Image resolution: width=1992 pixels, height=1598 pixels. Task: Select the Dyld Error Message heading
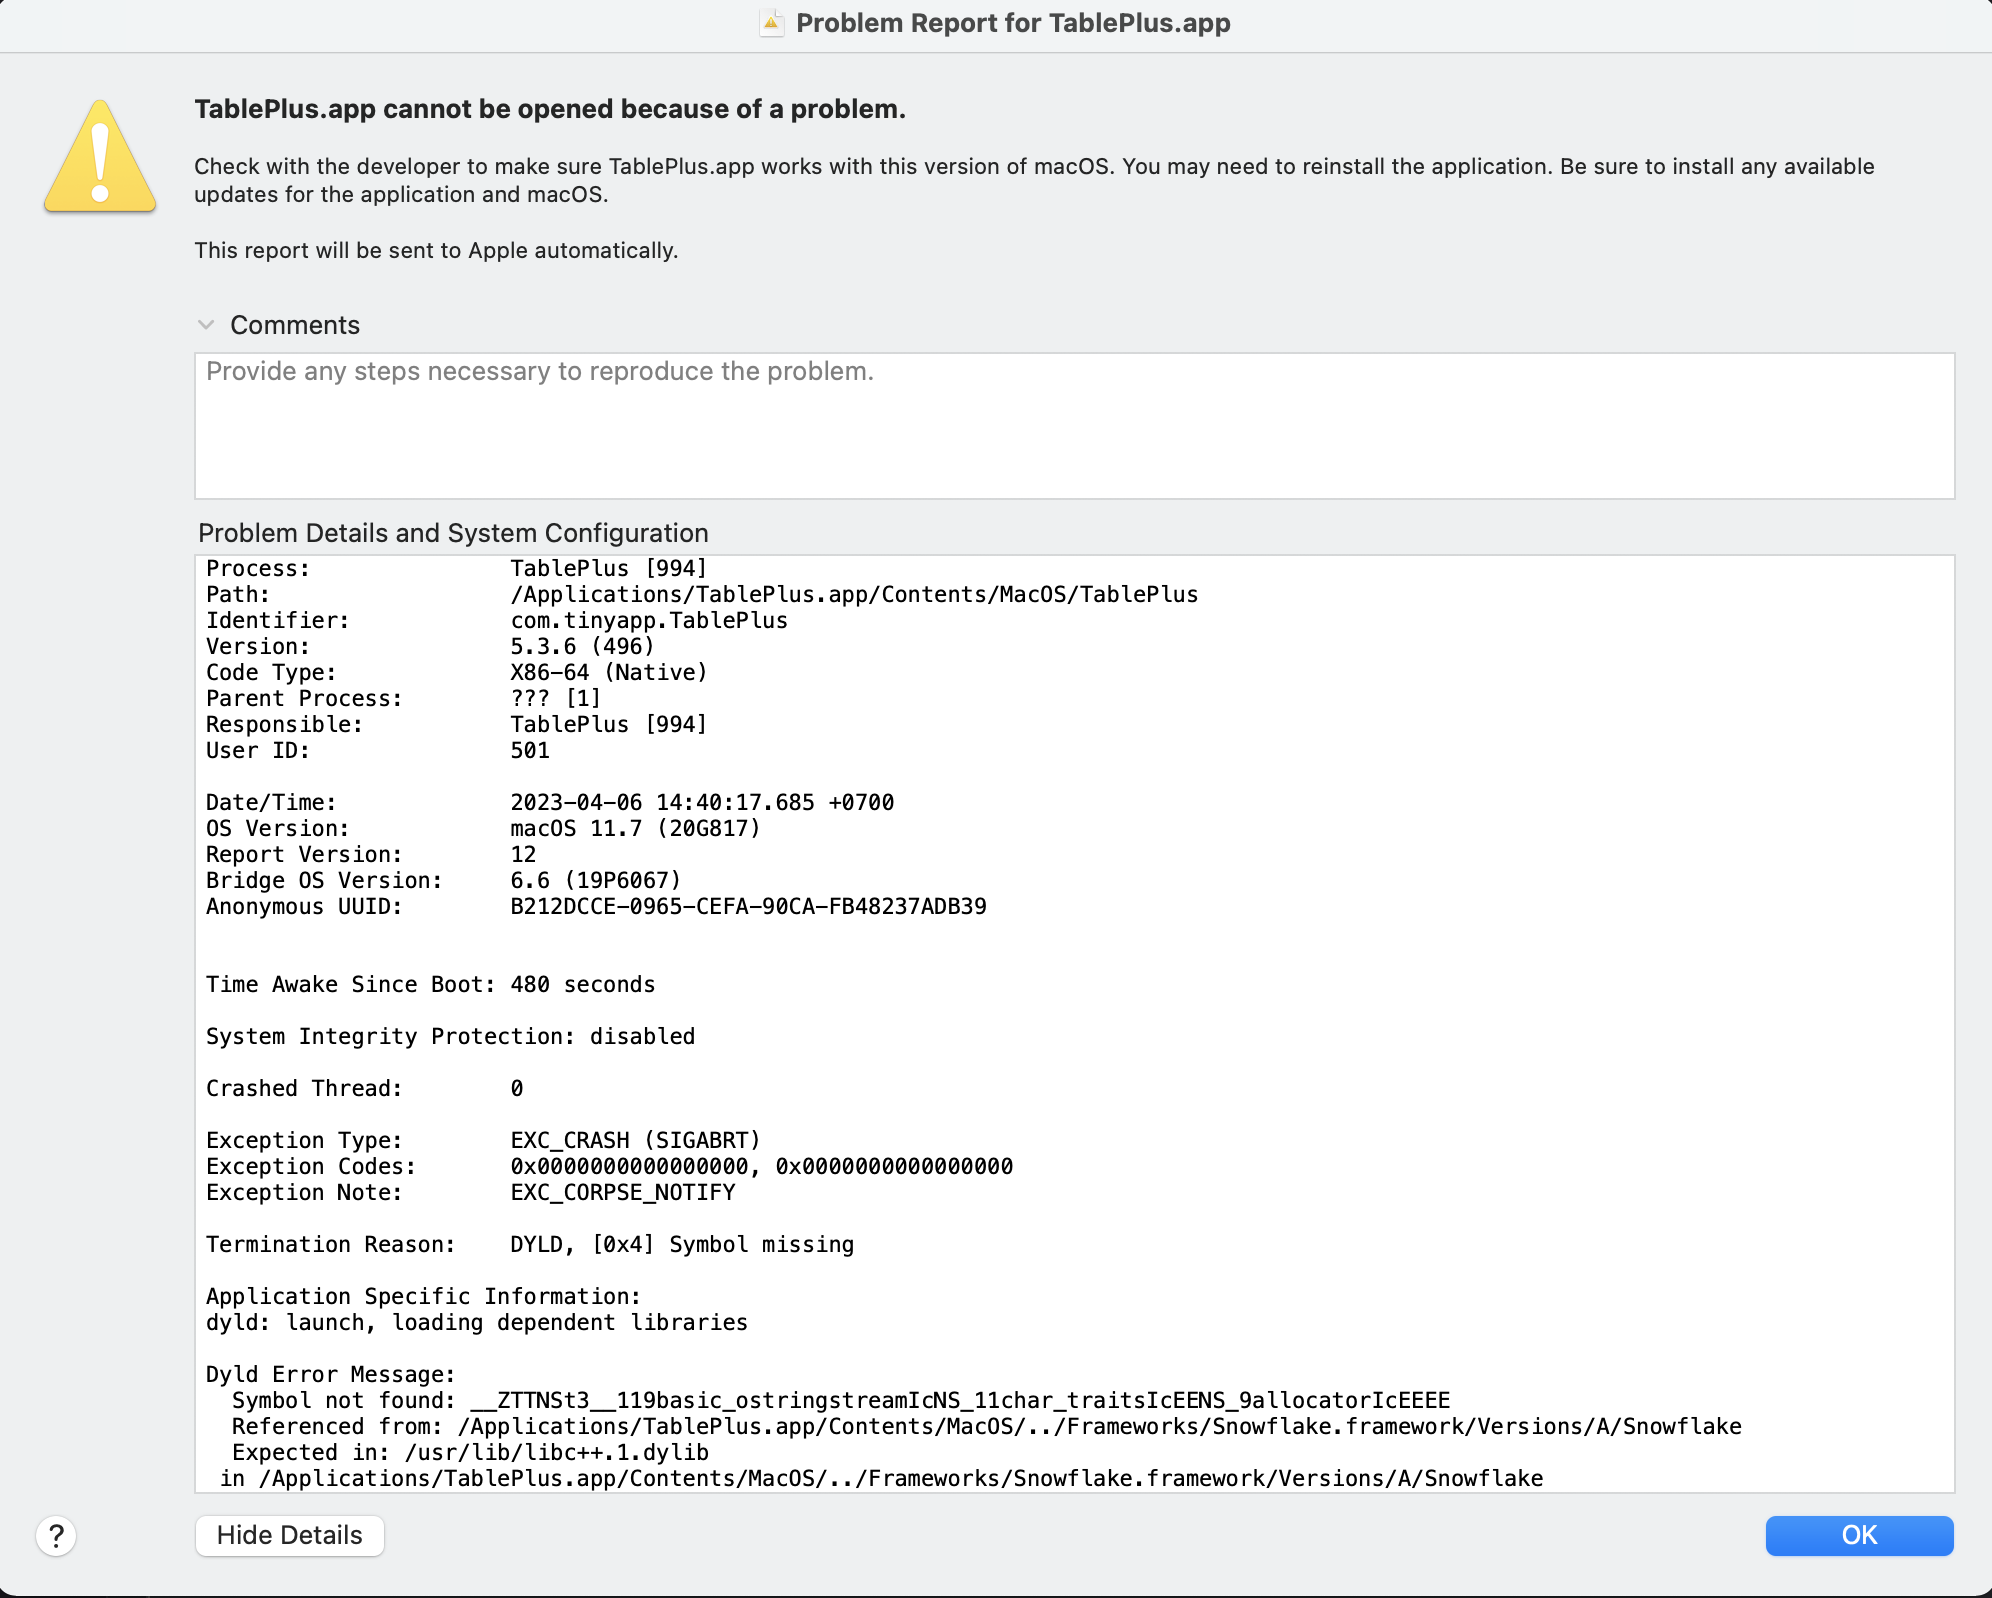tap(330, 1374)
